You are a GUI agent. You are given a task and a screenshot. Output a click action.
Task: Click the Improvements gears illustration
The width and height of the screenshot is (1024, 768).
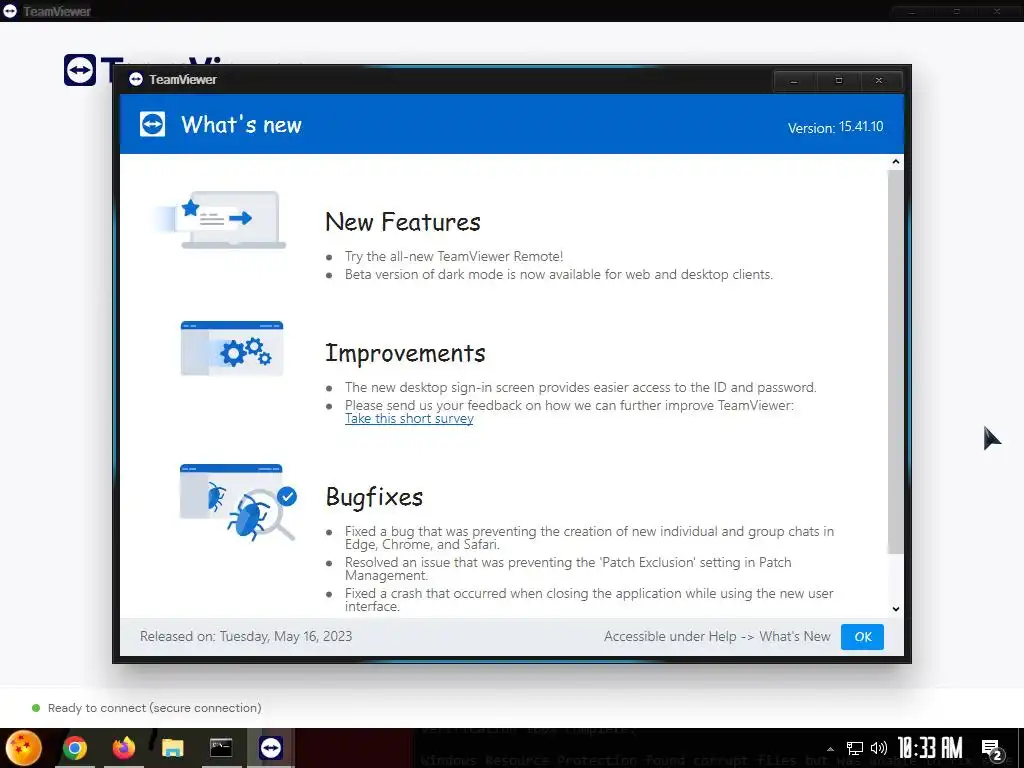coord(232,348)
